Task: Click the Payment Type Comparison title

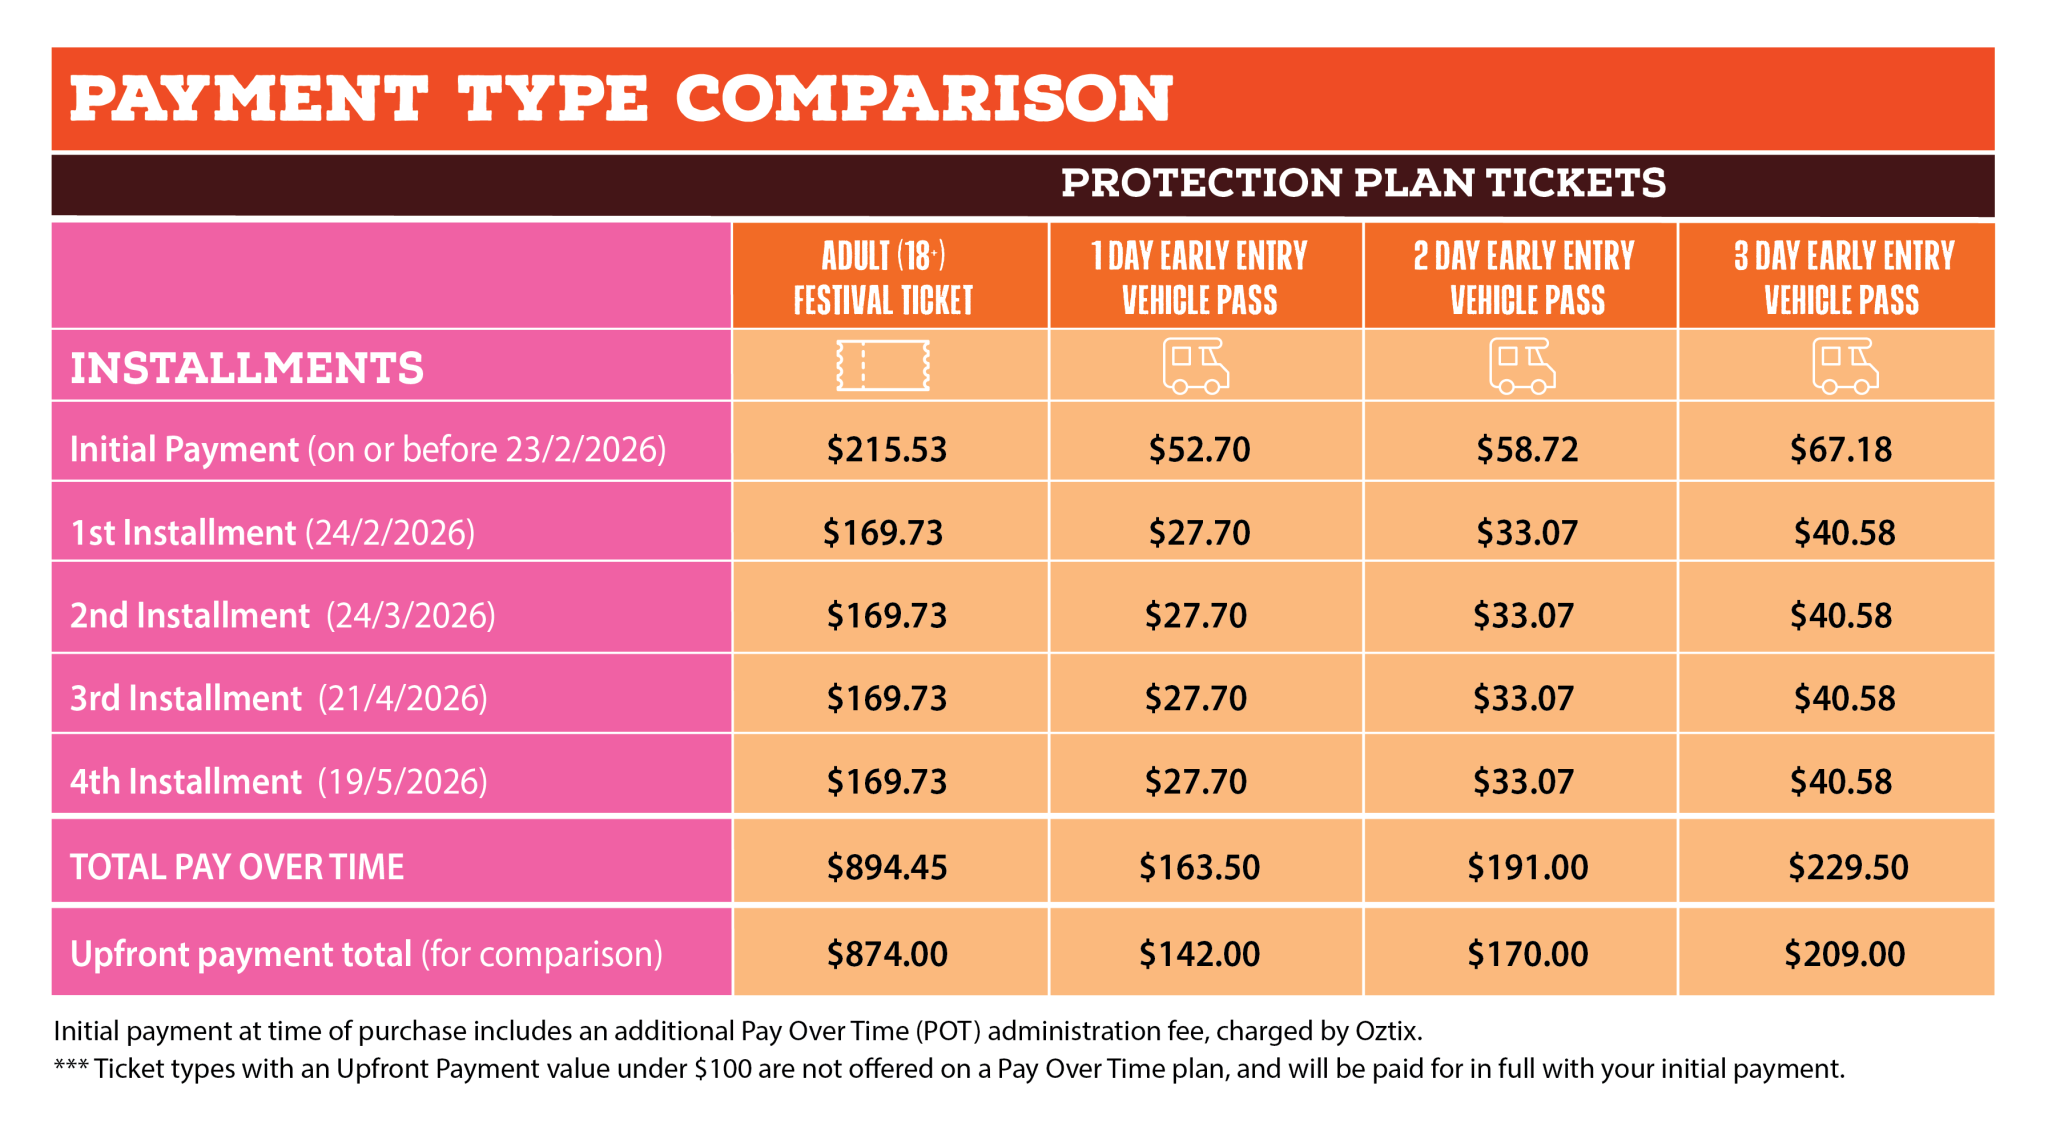Action: click(620, 99)
